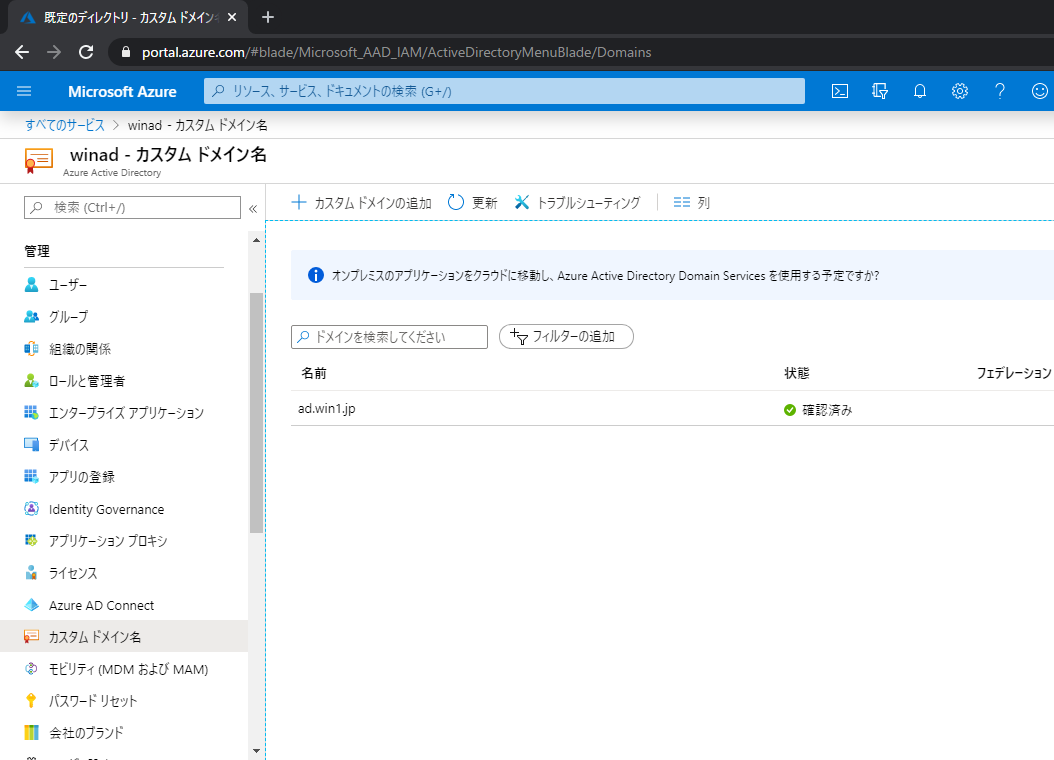The image size is (1054, 760).
Task: Click the info icon in the banner
Action: [316, 276]
